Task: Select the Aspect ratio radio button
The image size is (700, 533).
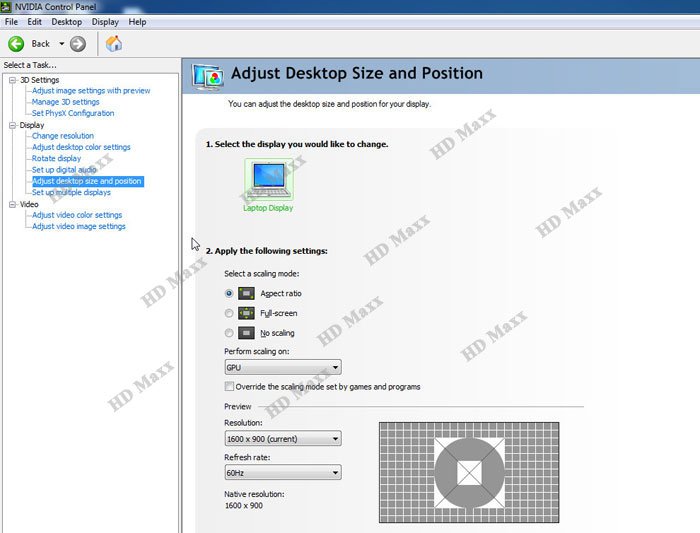Action: (229, 293)
